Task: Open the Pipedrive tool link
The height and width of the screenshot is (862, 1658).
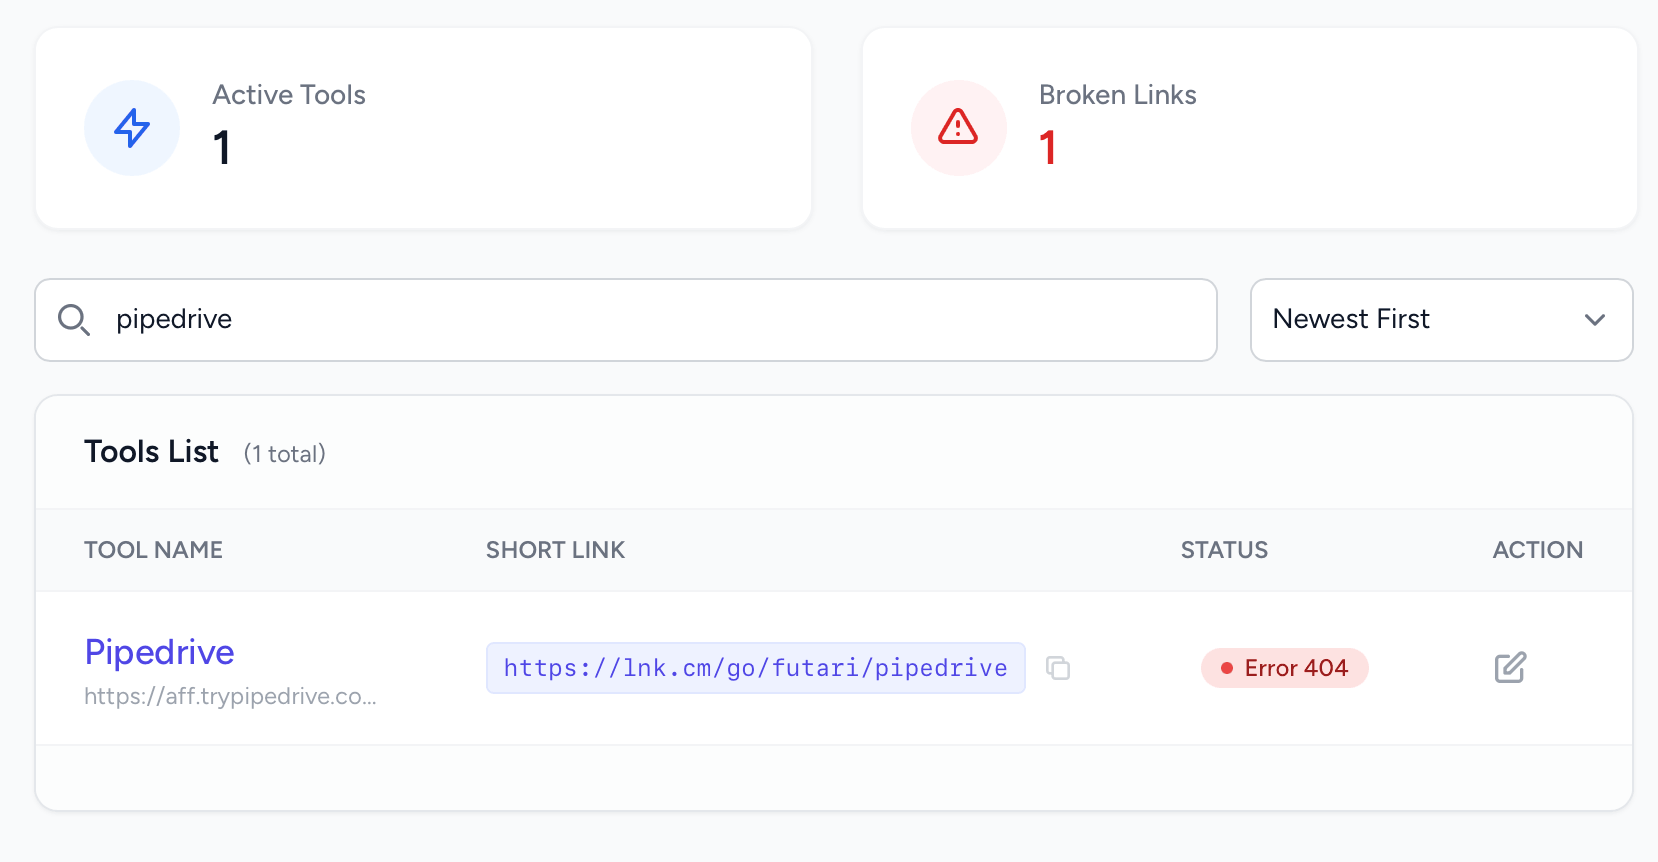Action: (159, 652)
